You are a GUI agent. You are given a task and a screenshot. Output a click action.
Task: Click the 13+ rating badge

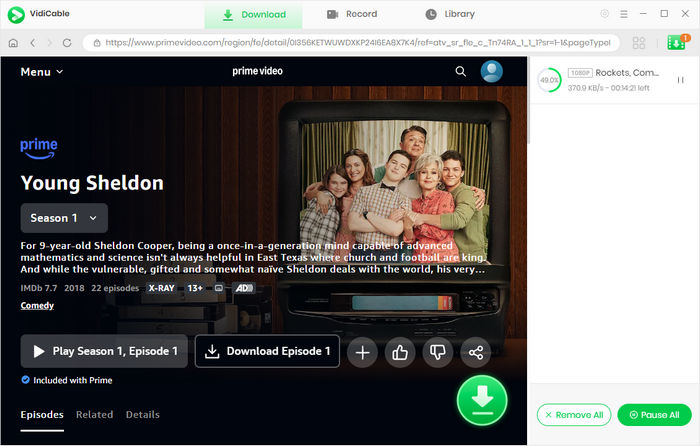195,288
